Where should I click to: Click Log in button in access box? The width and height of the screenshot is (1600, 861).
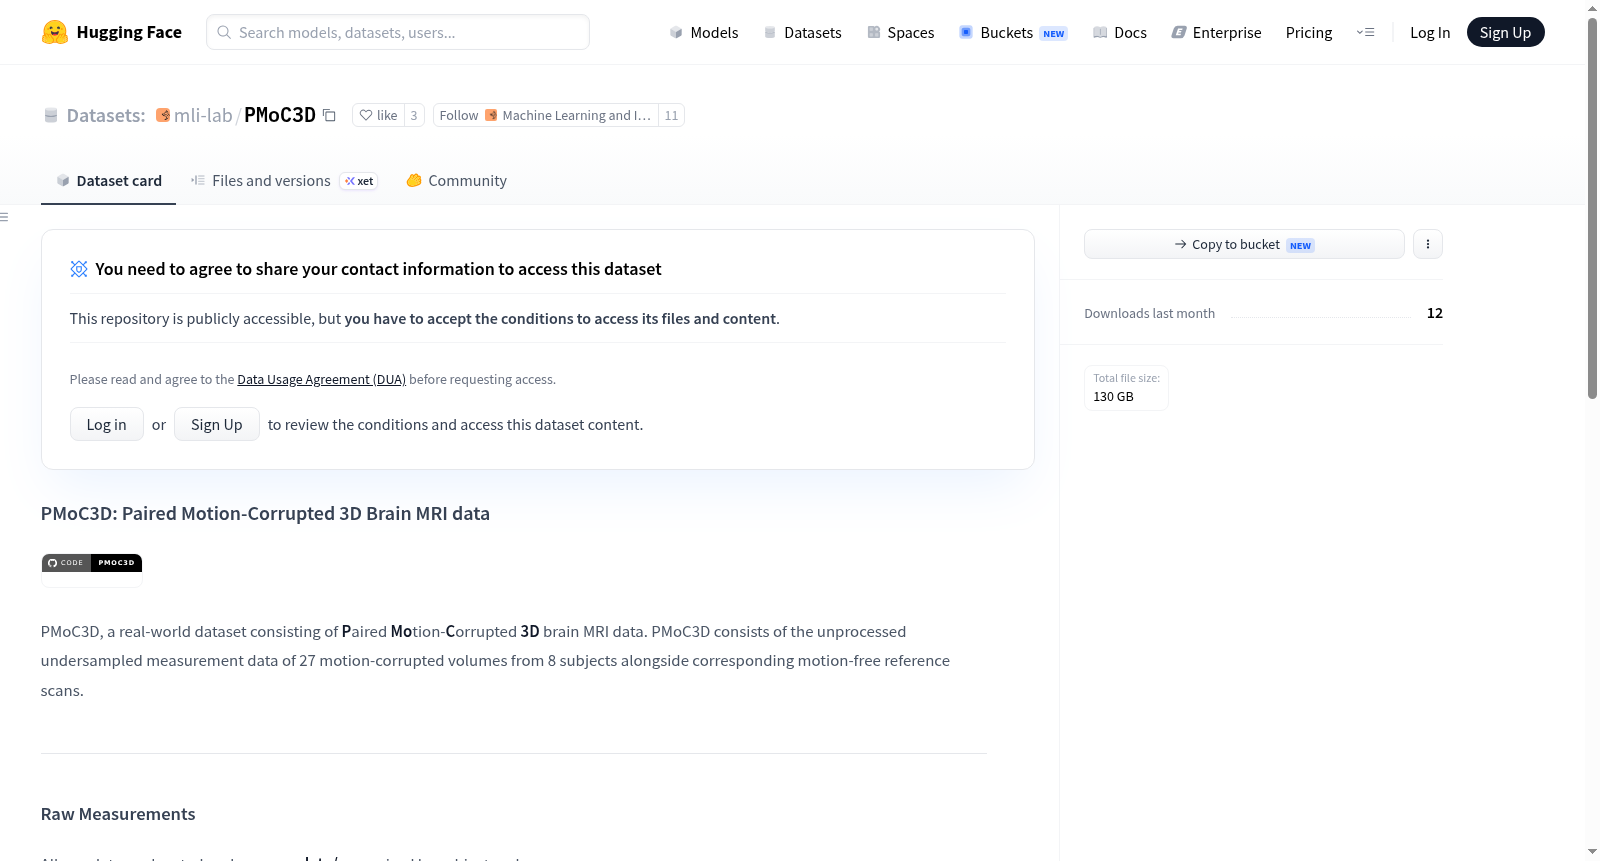[x=107, y=425]
